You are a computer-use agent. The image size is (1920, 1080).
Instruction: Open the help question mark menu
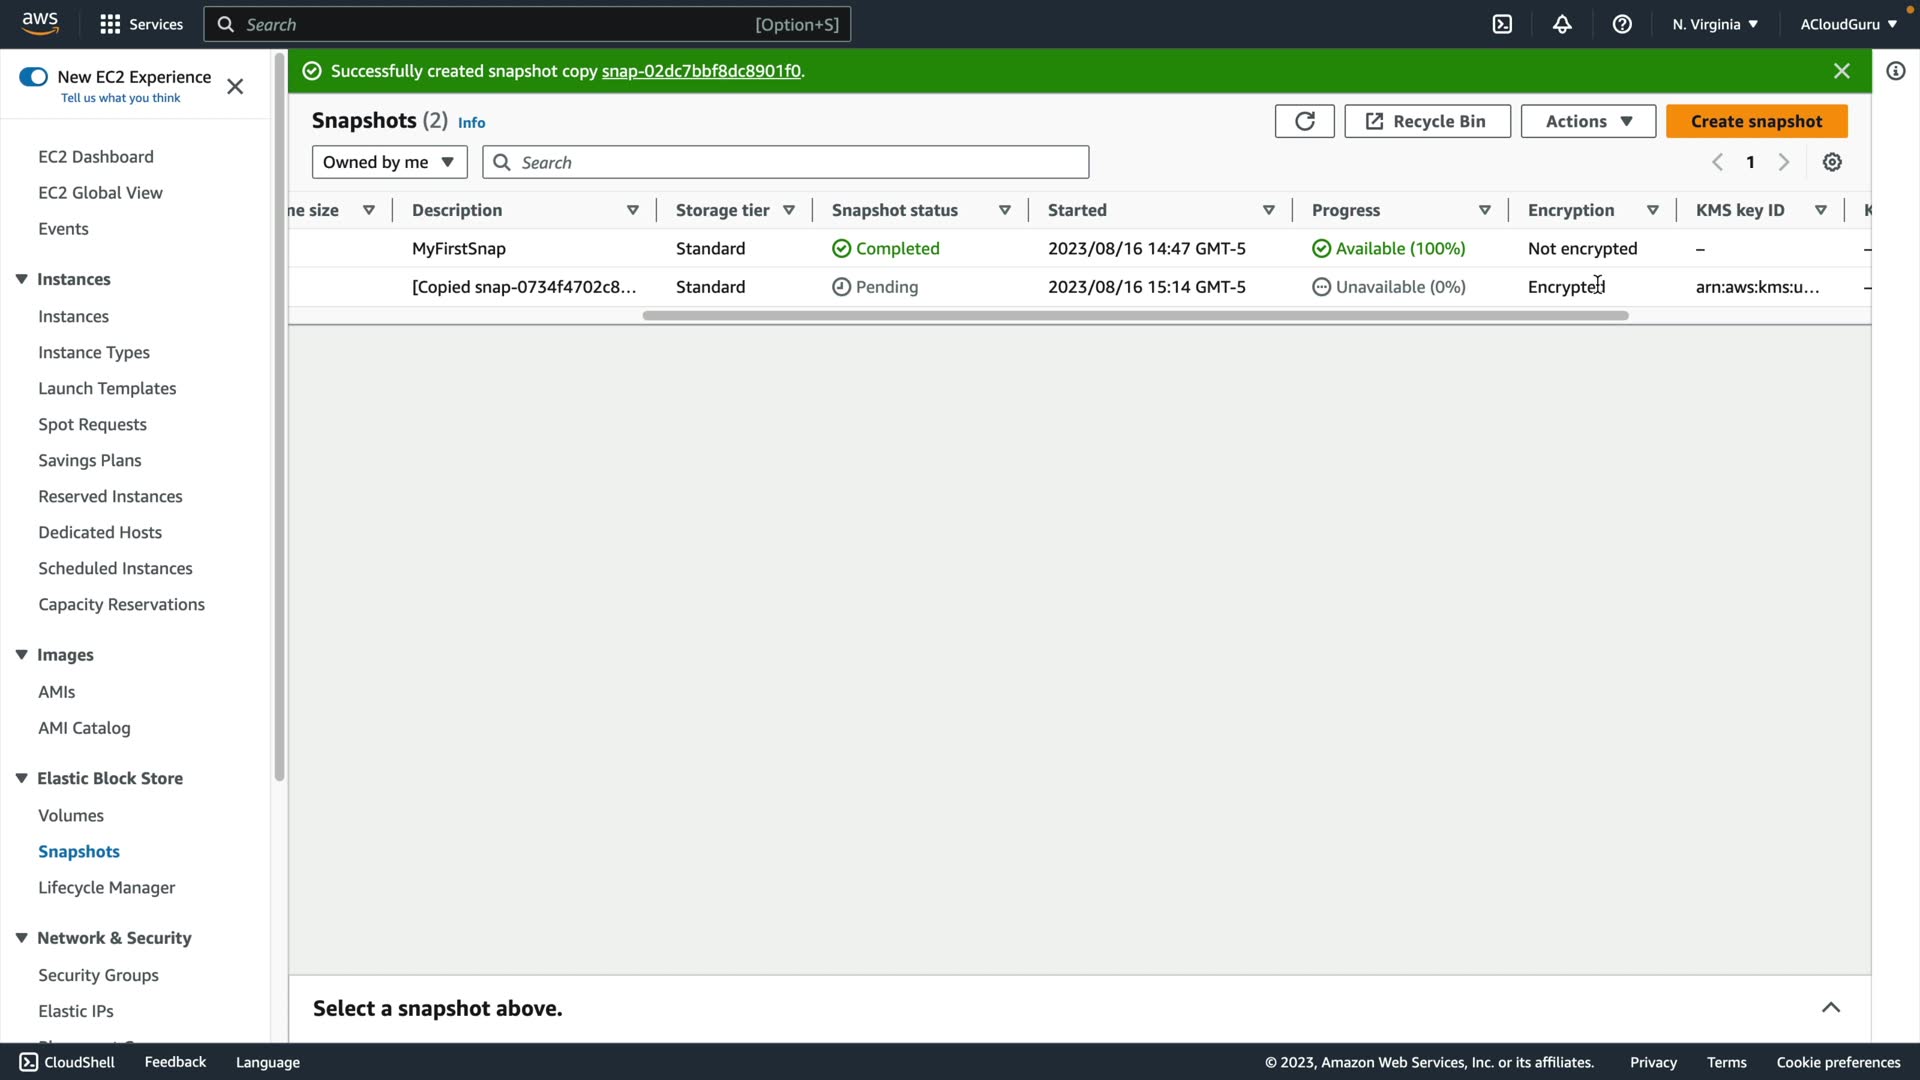1622,24
